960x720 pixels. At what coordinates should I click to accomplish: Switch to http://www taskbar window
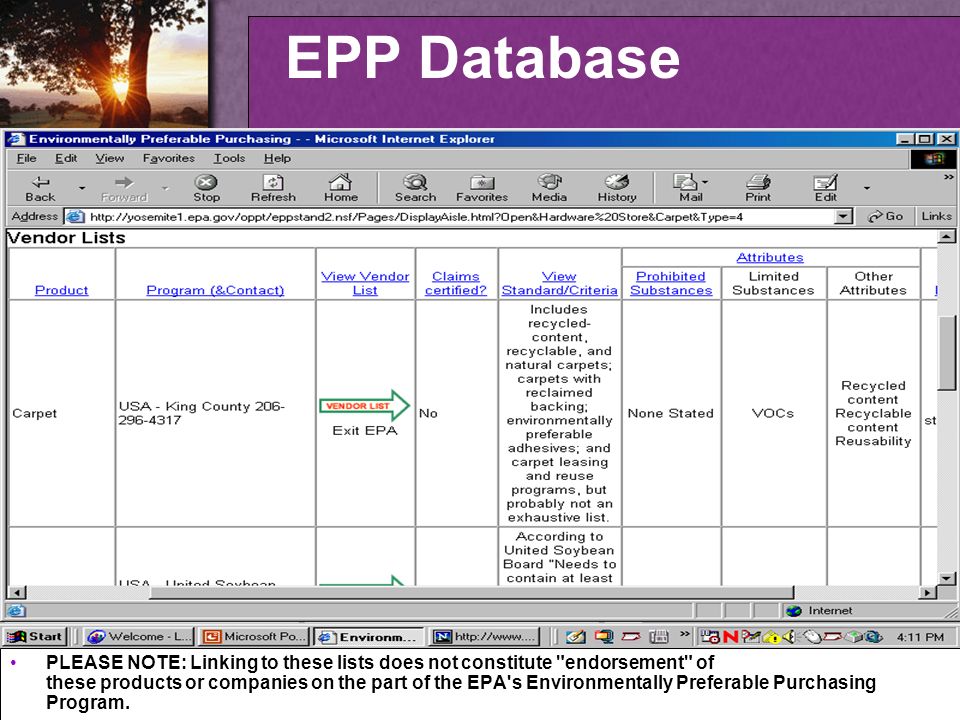coord(486,637)
